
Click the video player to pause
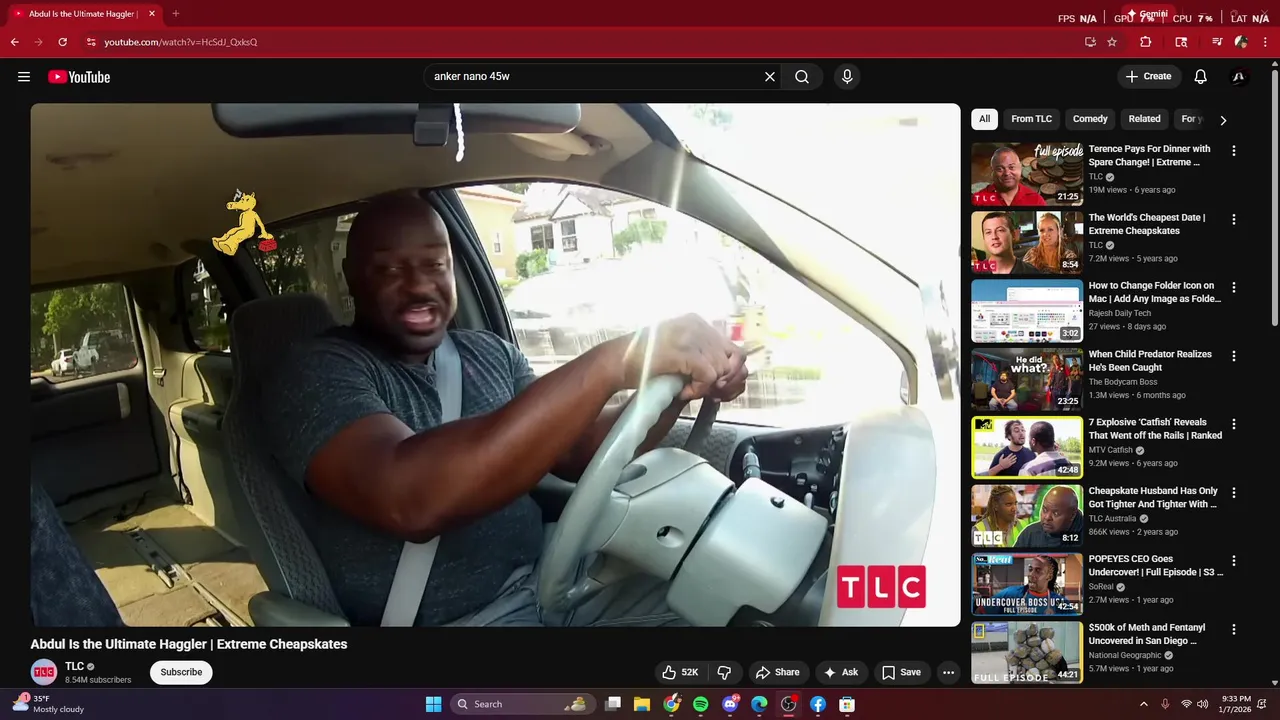pyautogui.click(x=495, y=365)
